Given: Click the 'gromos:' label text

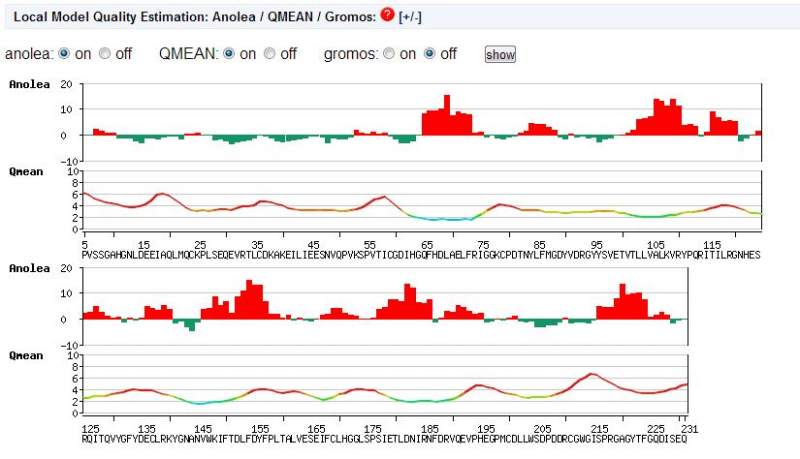Looking at the screenshot, I should click(x=351, y=54).
